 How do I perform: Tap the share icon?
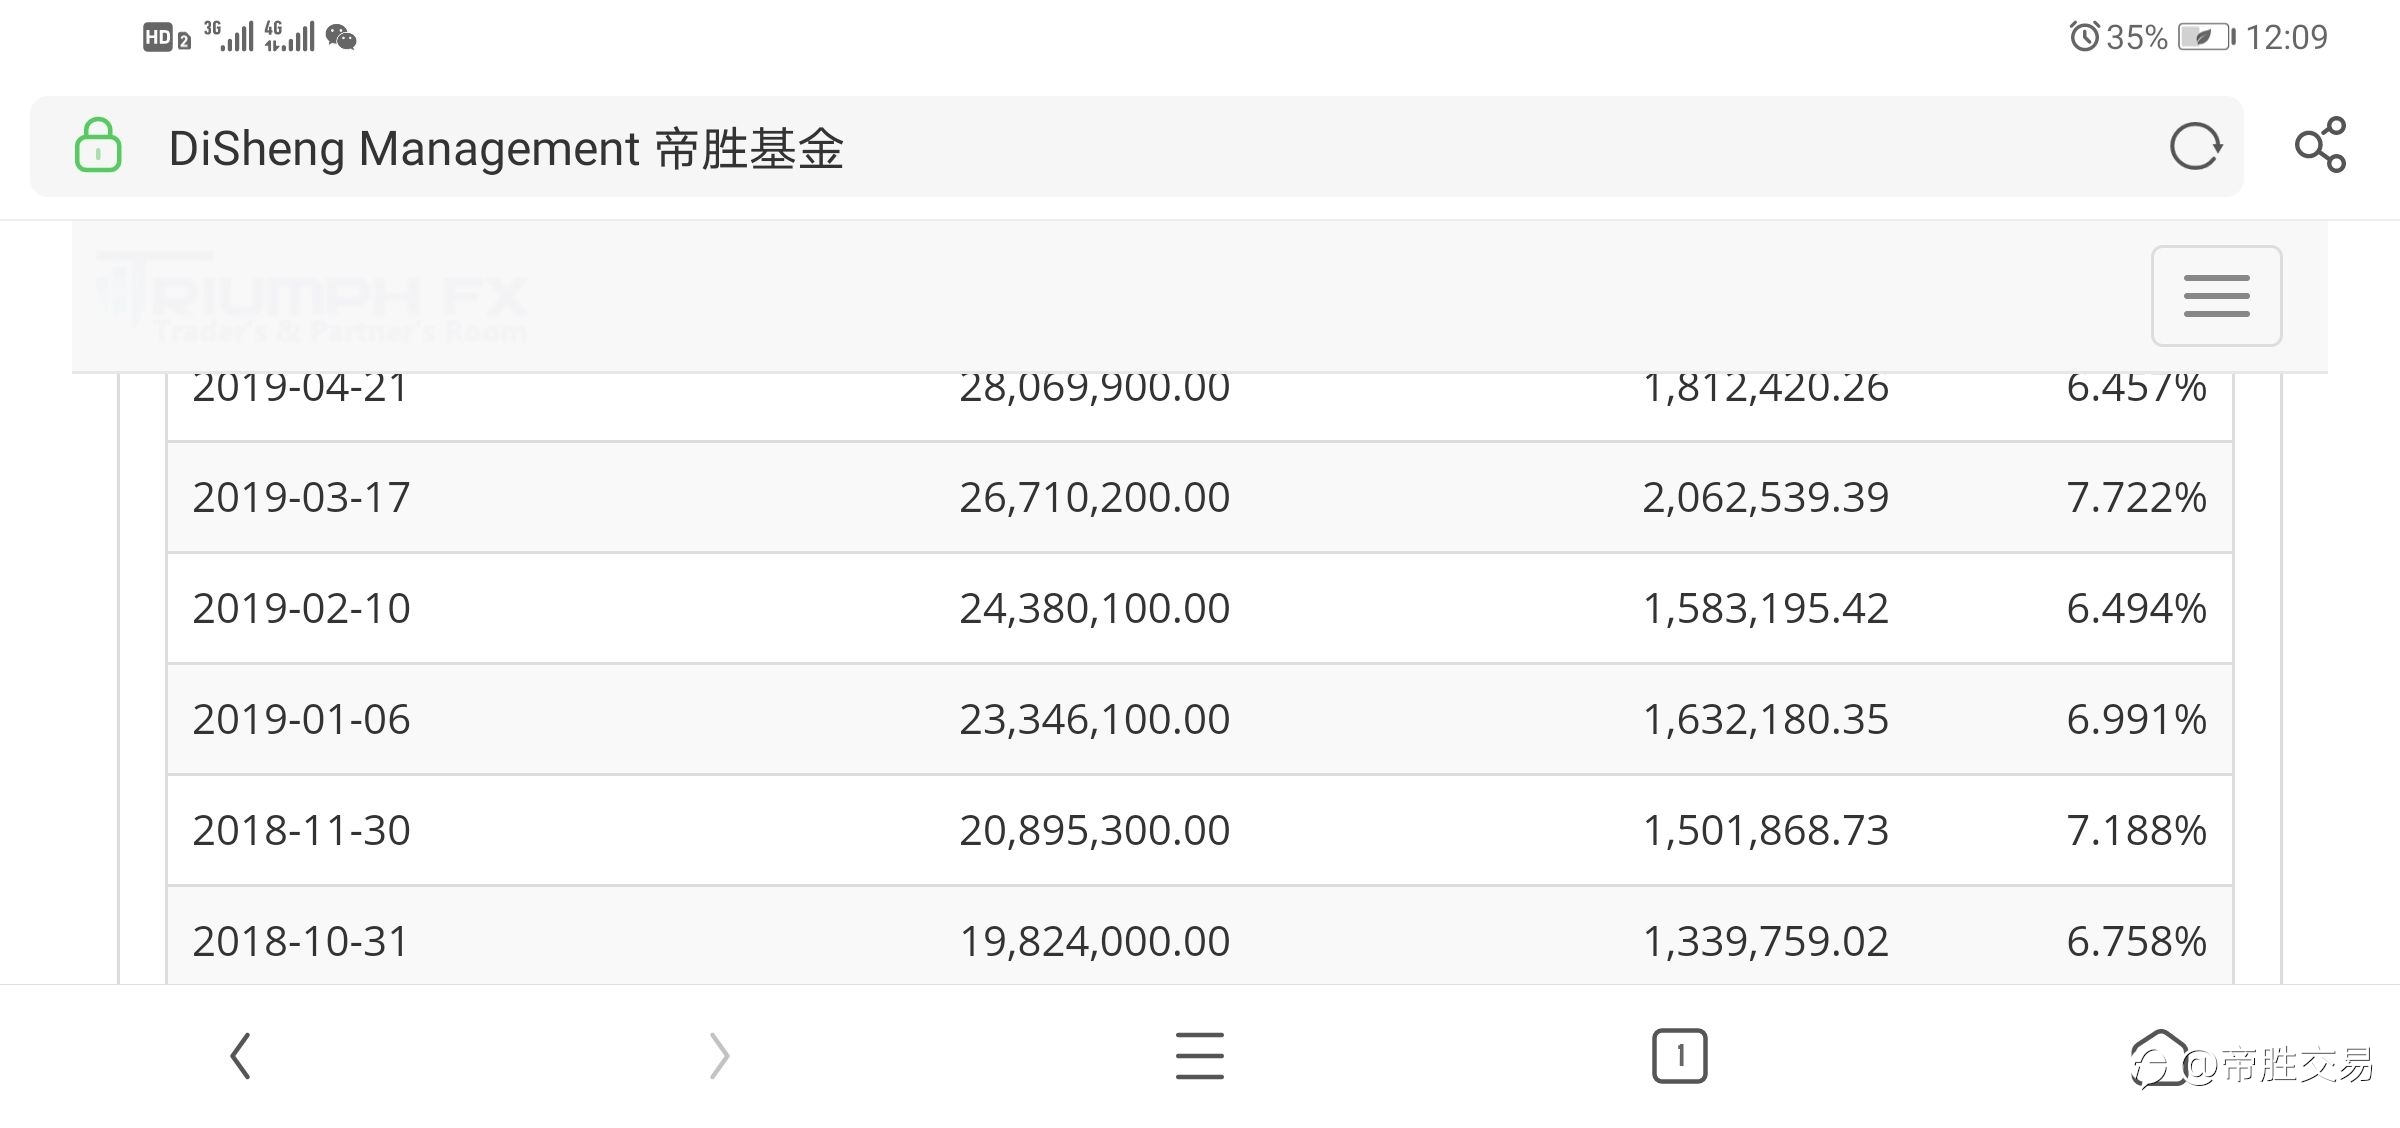click(2320, 146)
